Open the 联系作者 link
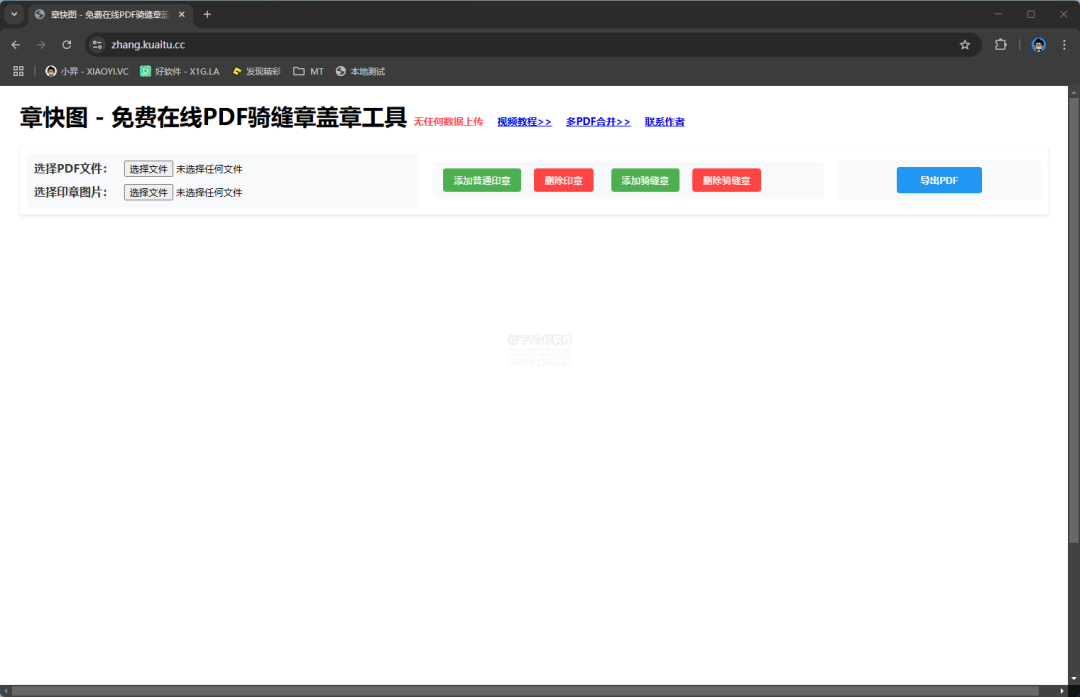1080x697 pixels. tap(665, 122)
